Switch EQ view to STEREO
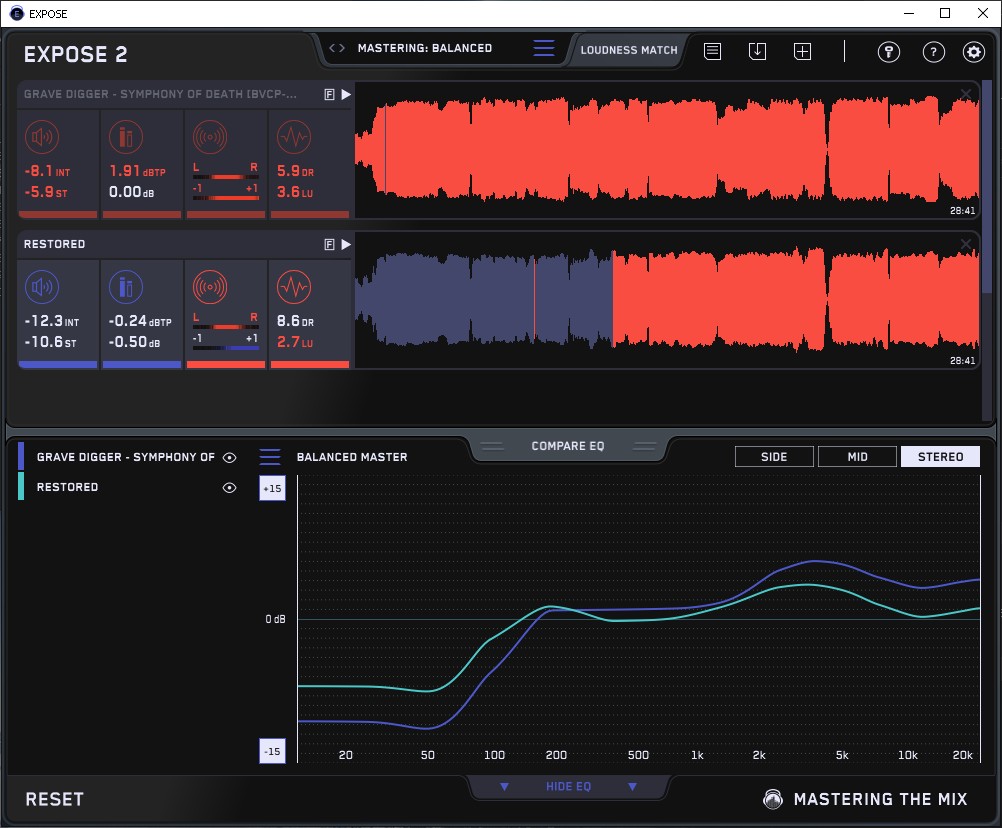Image resolution: width=1002 pixels, height=828 pixels. (940, 457)
